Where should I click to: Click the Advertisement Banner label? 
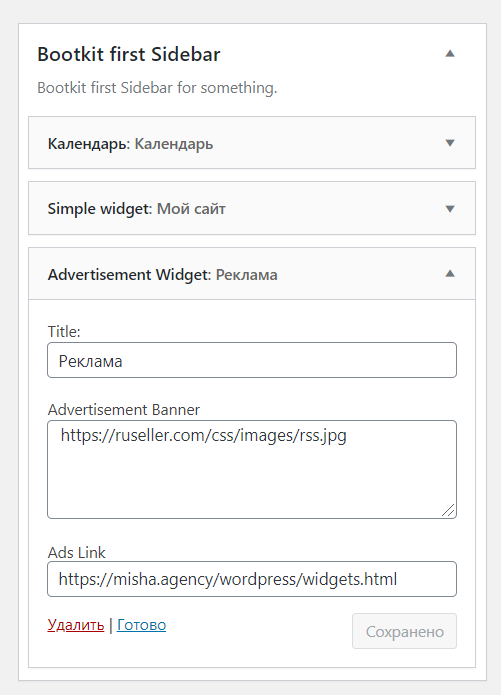point(124,410)
